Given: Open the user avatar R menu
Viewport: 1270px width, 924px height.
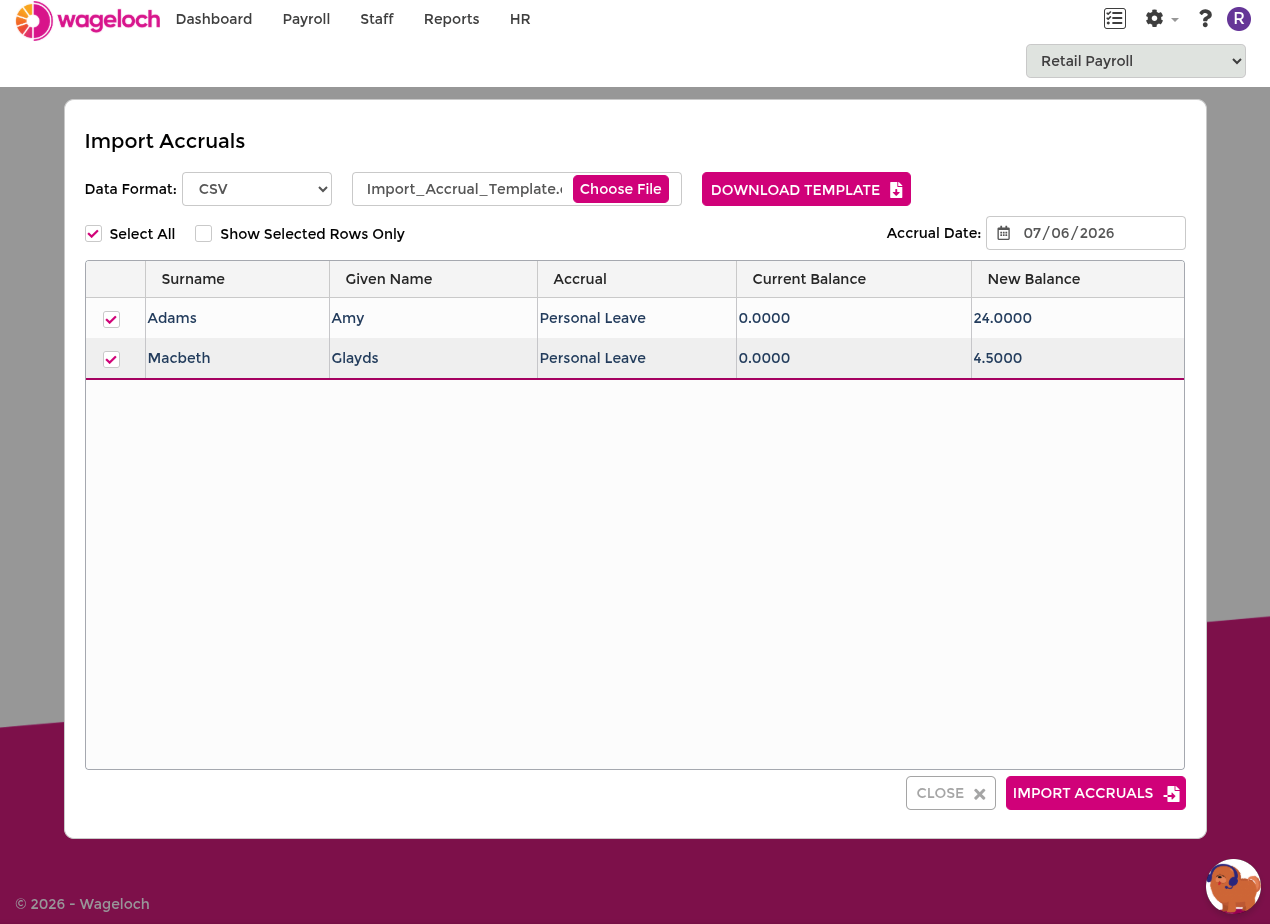Looking at the screenshot, I should coord(1239,19).
